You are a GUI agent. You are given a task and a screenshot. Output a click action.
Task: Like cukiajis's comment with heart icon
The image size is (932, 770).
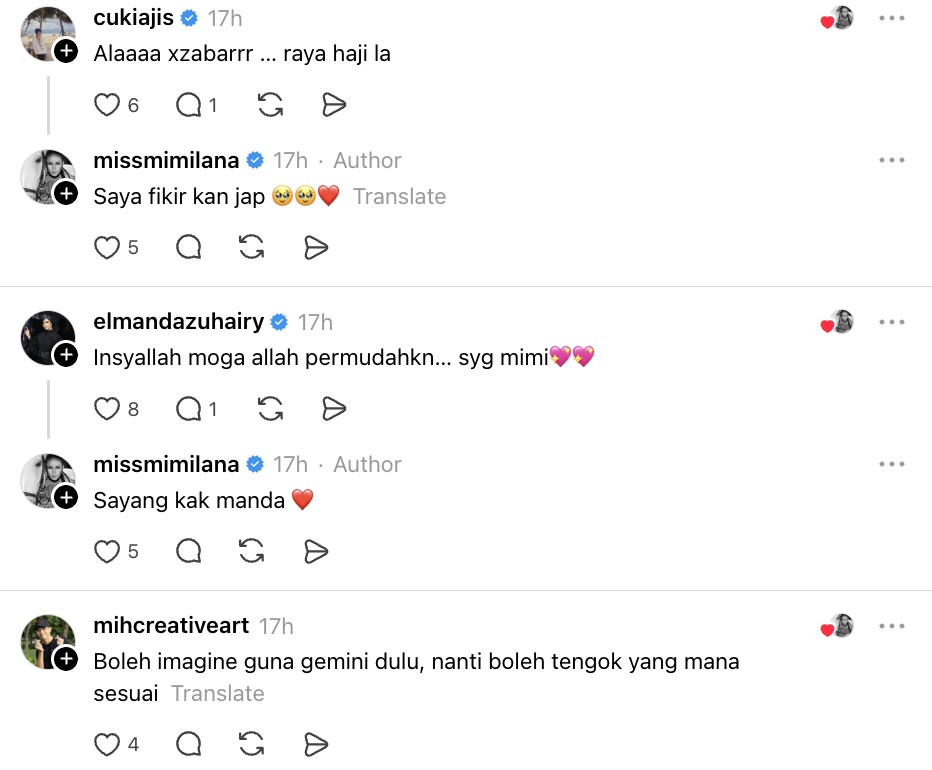coord(107,105)
